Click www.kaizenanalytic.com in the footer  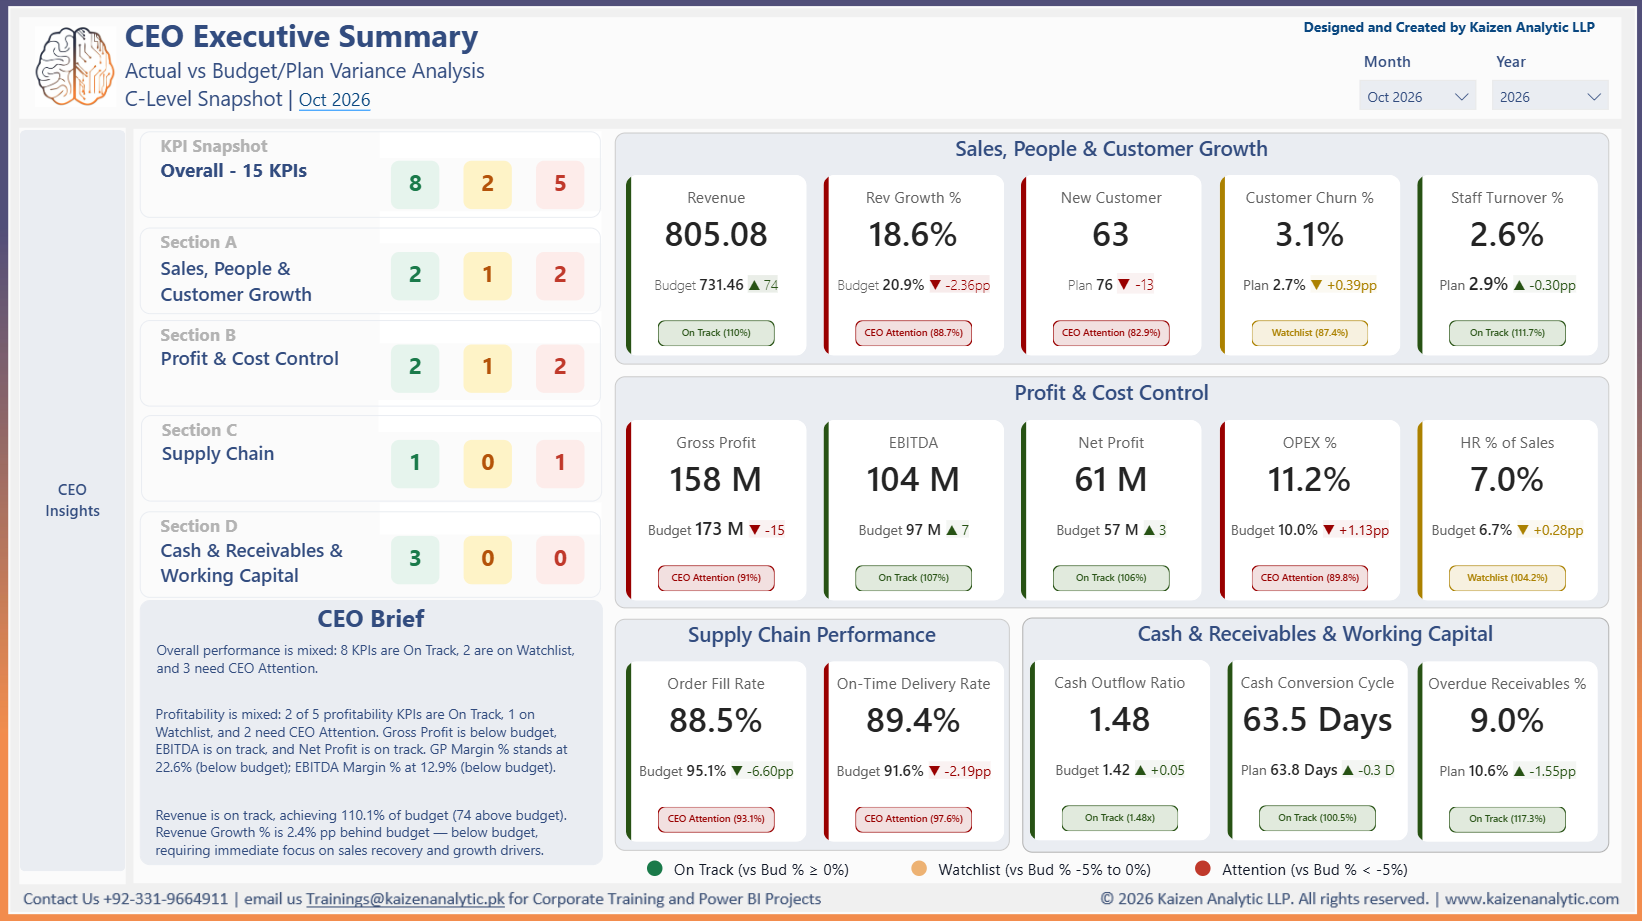coord(1532,899)
